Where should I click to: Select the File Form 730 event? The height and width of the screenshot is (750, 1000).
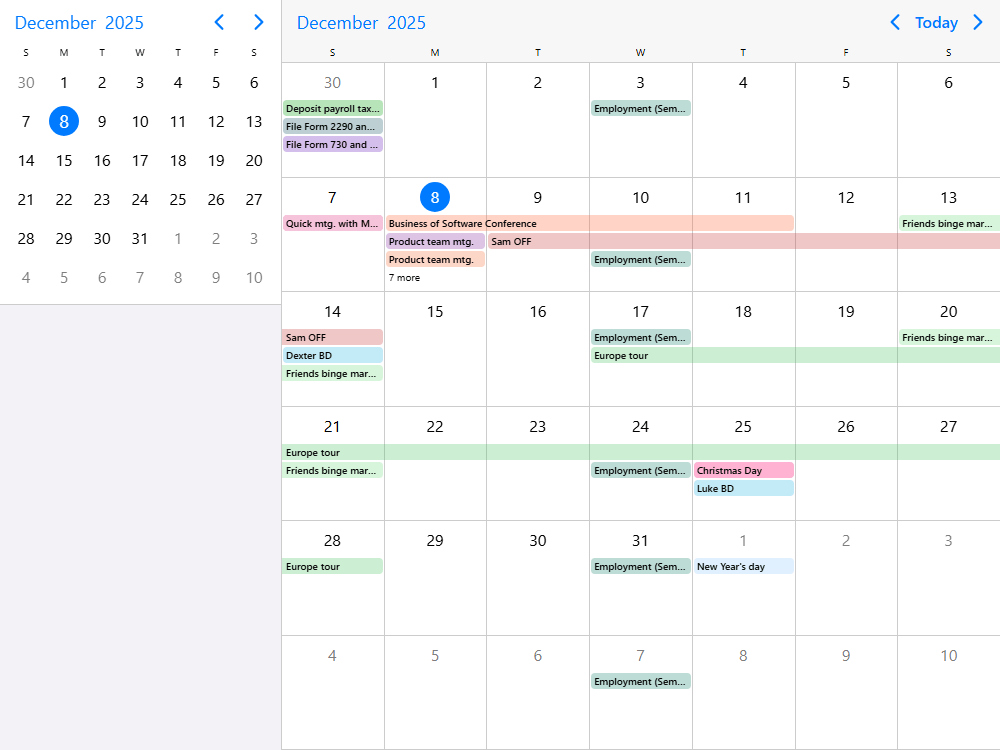click(x=332, y=144)
